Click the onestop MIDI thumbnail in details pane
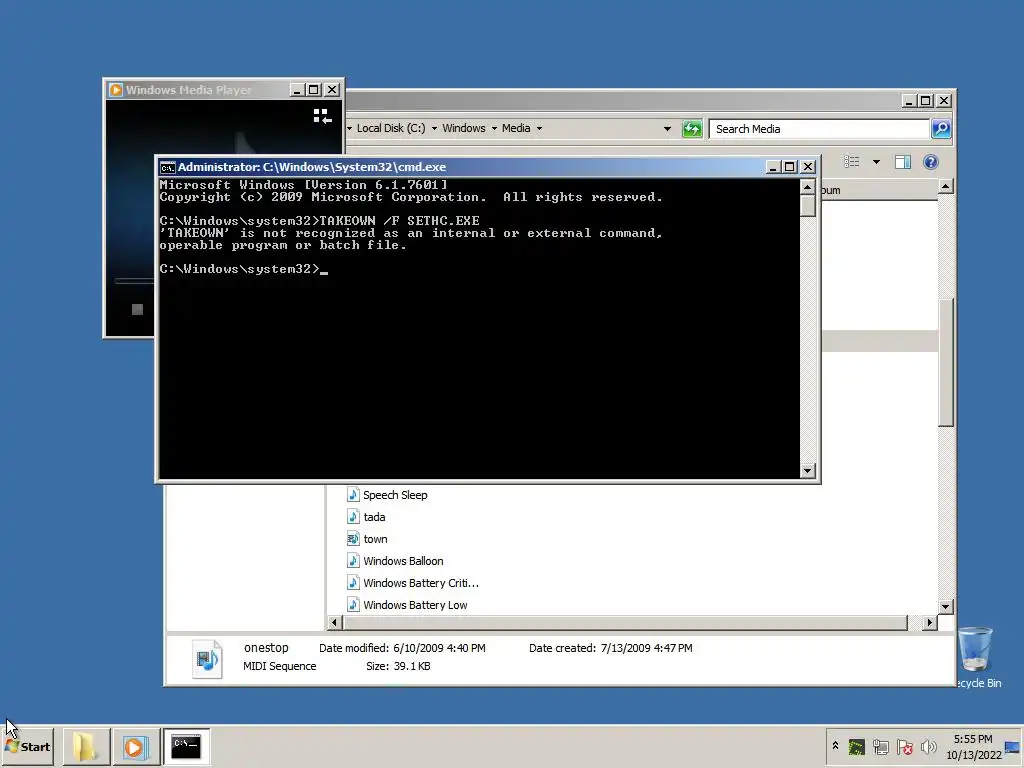The image size is (1024, 768). [x=207, y=658]
